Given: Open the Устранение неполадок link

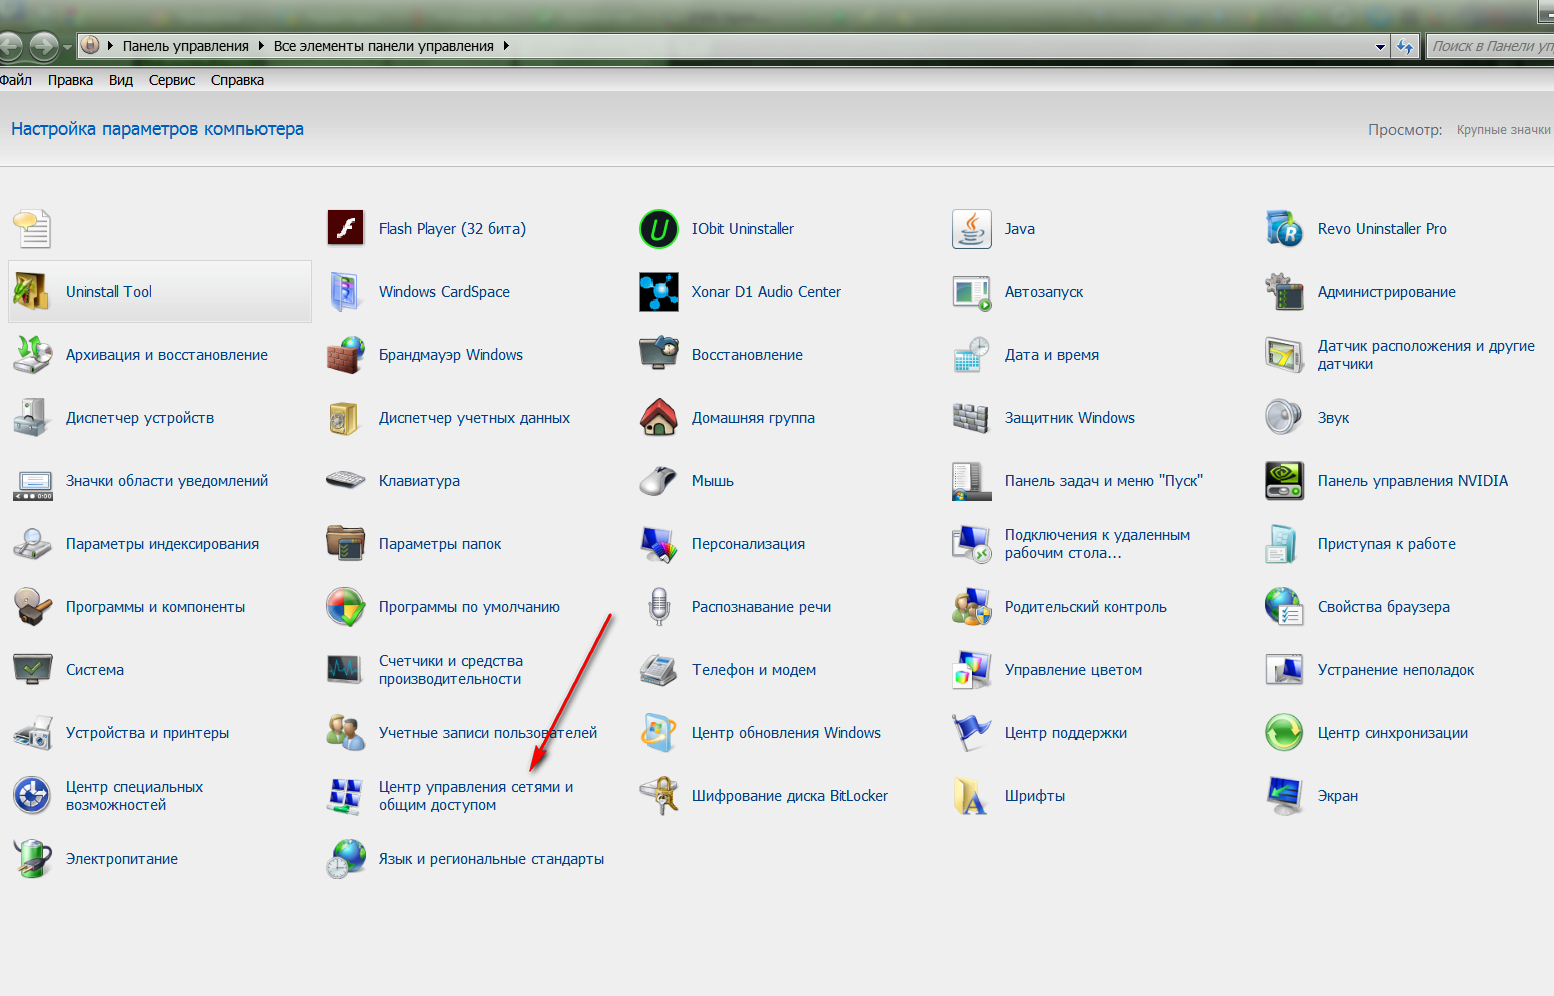Looking at the screenshot, I should tap(1396, 670).
